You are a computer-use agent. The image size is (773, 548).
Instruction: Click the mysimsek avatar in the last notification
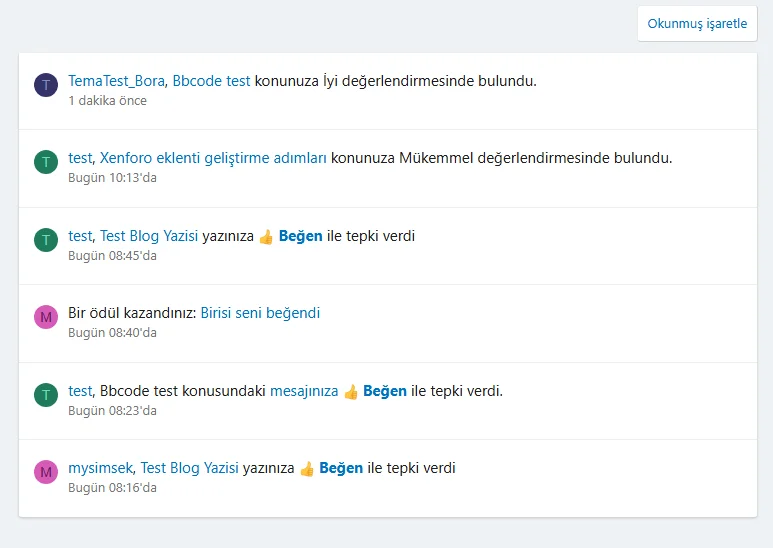tap(46, 472)
